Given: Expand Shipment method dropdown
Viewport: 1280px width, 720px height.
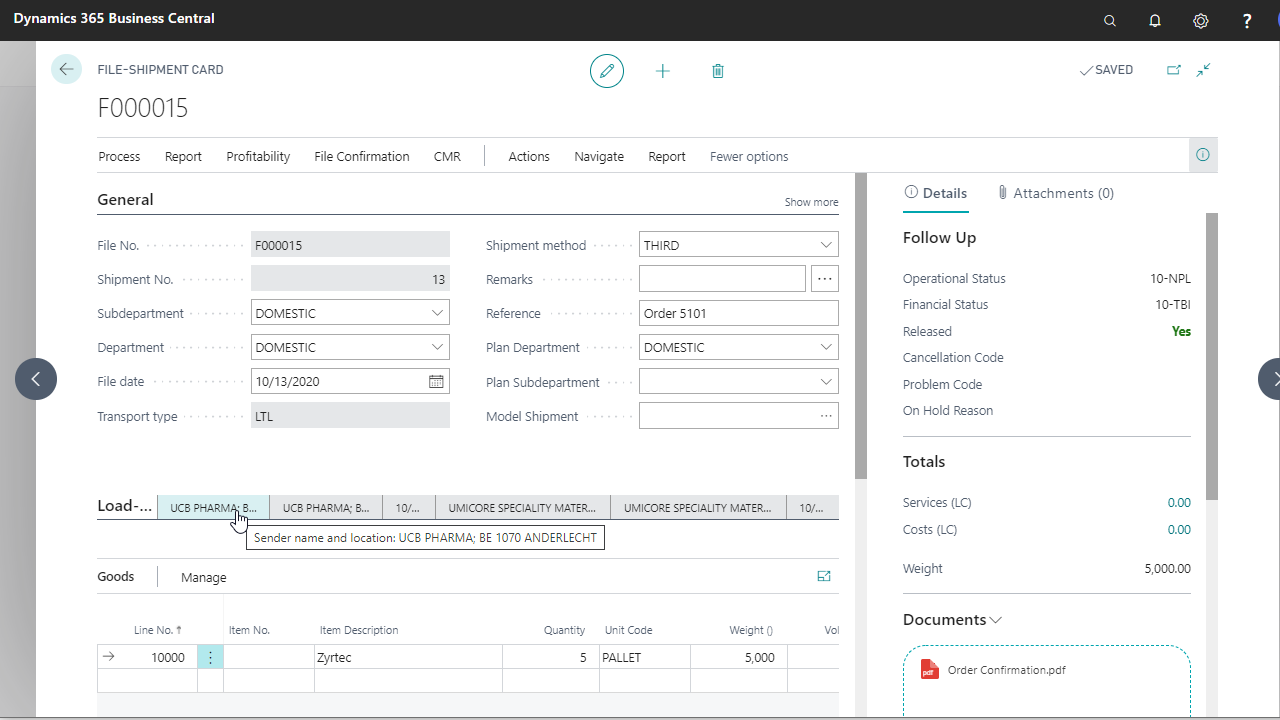Looking at the screenshot, I should 826,245.
